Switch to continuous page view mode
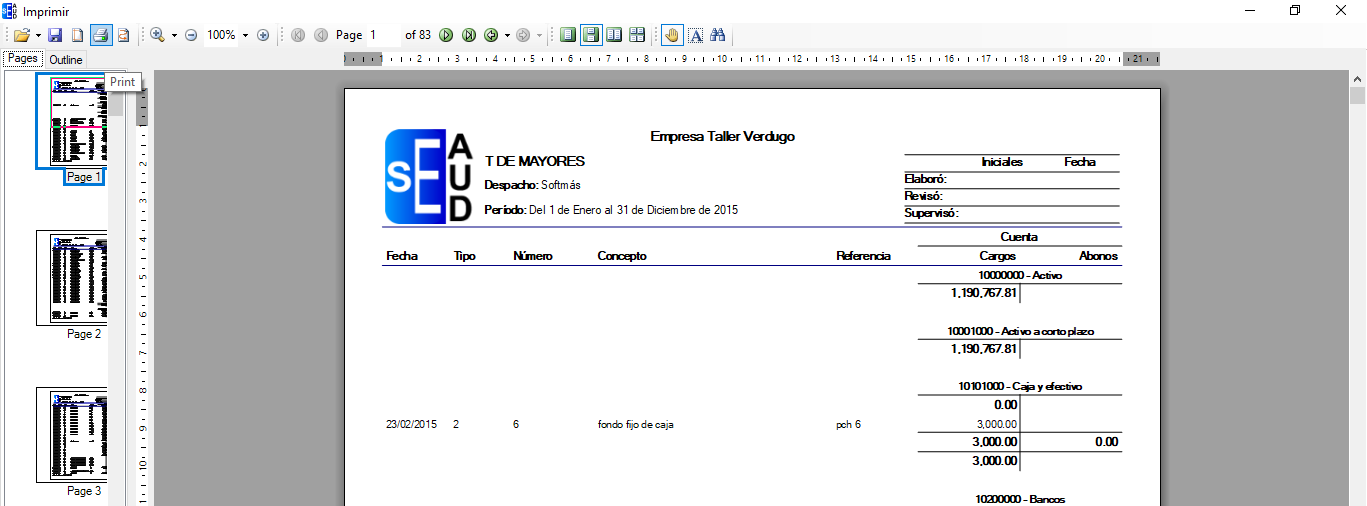The image size is (1367, 506). tap(591, 35)
